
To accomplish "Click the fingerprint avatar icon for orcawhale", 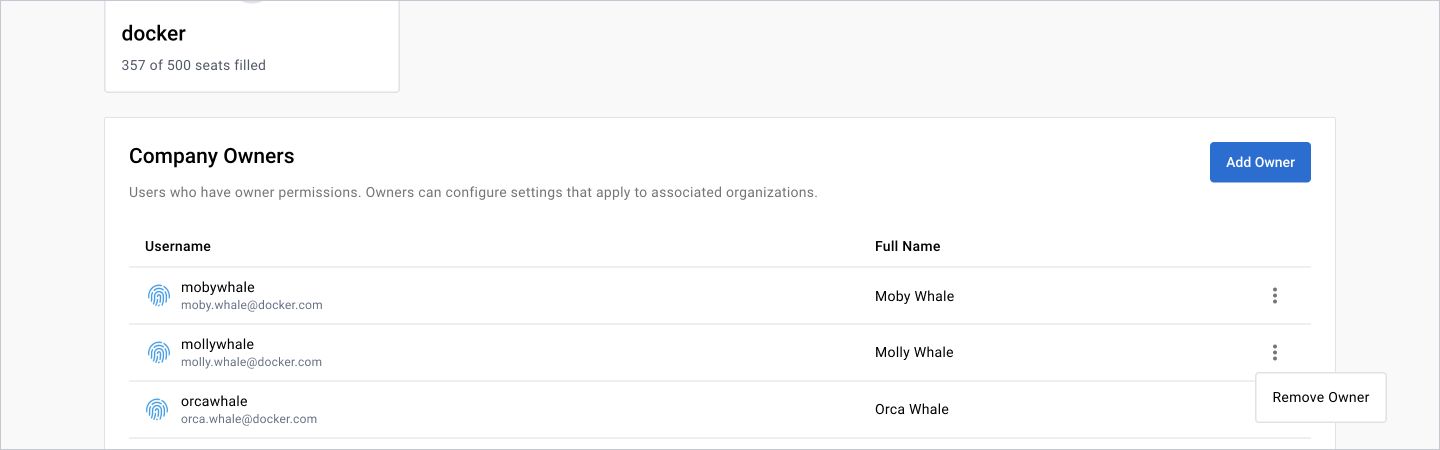I will [x=158, y=409].
